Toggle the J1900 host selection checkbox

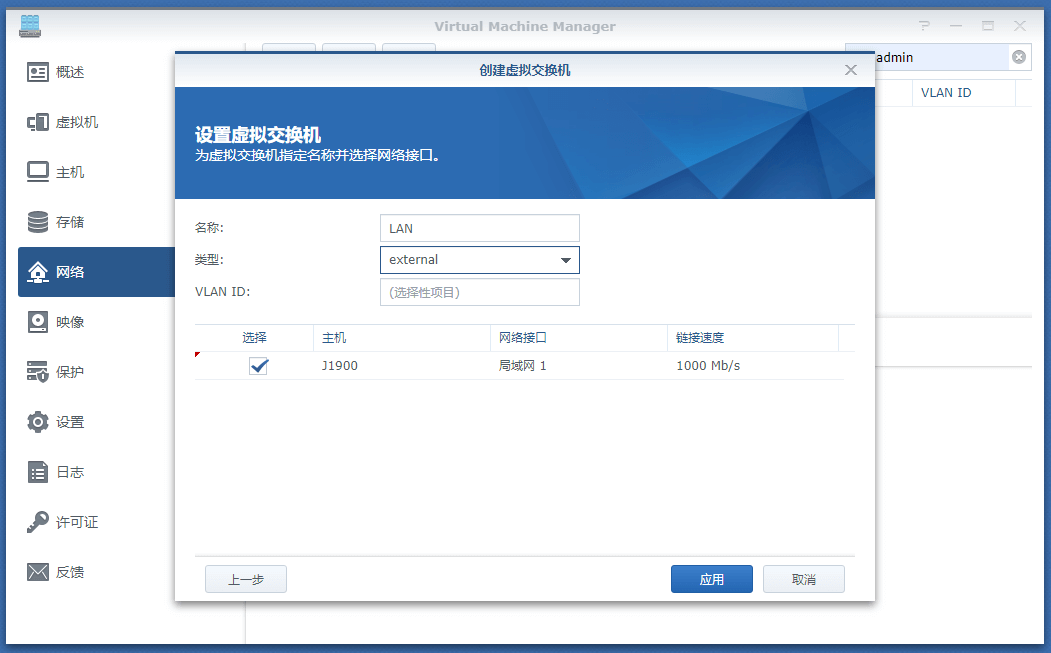tap(259, 365)
